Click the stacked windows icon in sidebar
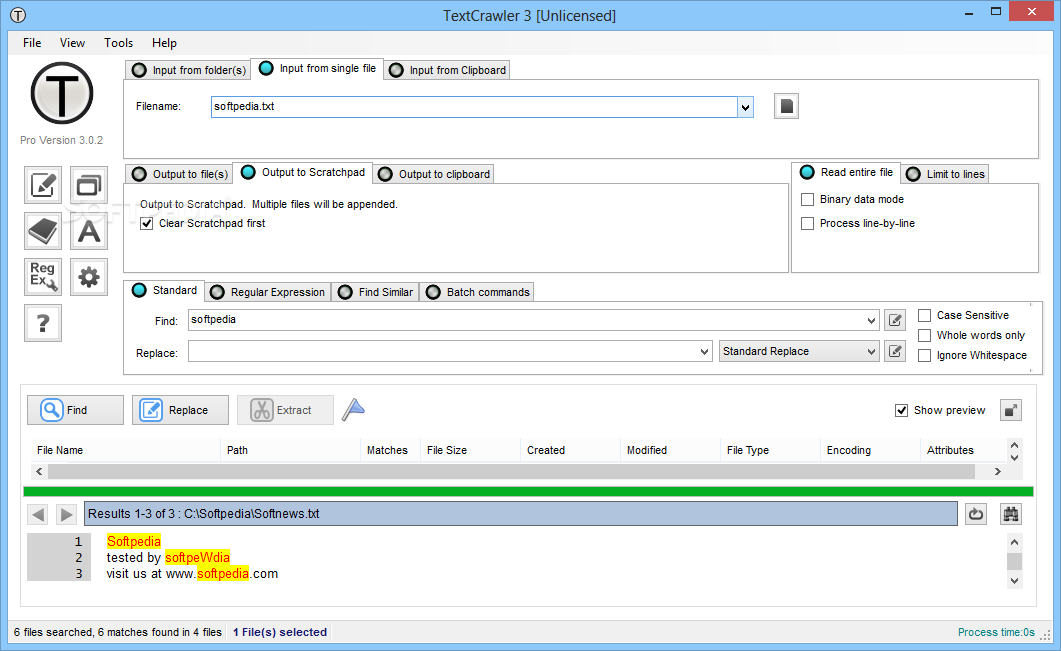 point(89,185)
